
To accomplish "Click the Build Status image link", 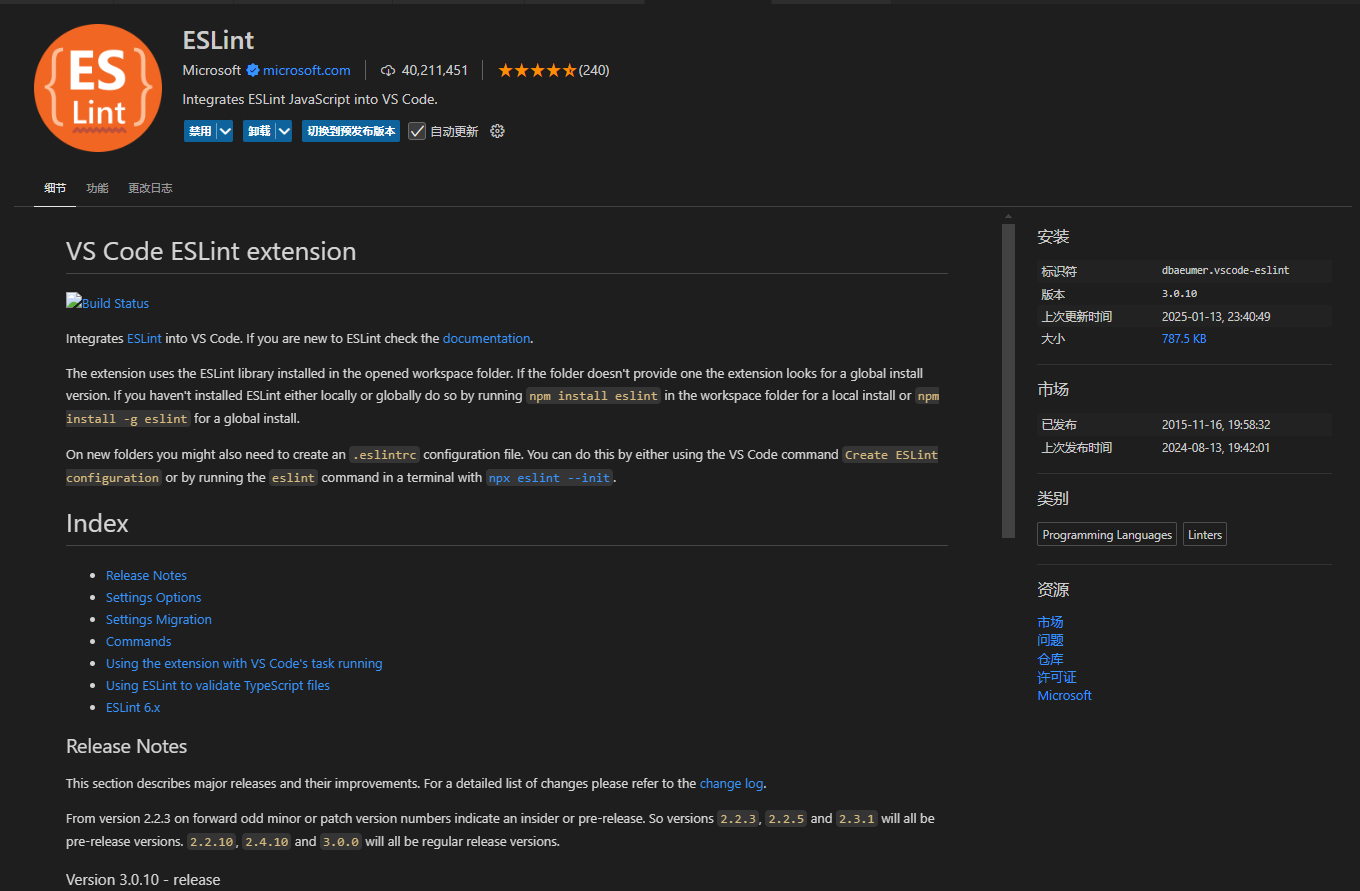I will 107,303.
